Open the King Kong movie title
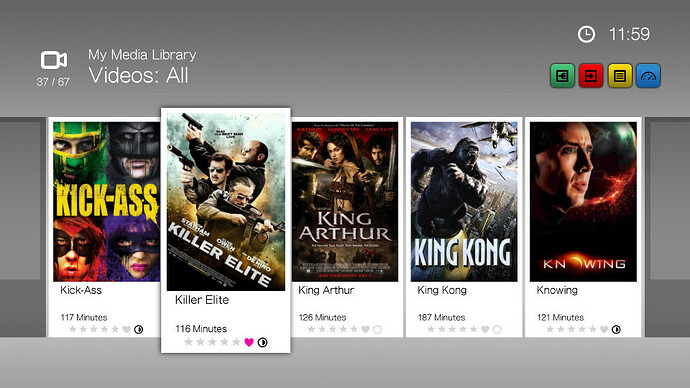Image resolution: width=690 pixels, height=388 pixels. click(442, 290)
